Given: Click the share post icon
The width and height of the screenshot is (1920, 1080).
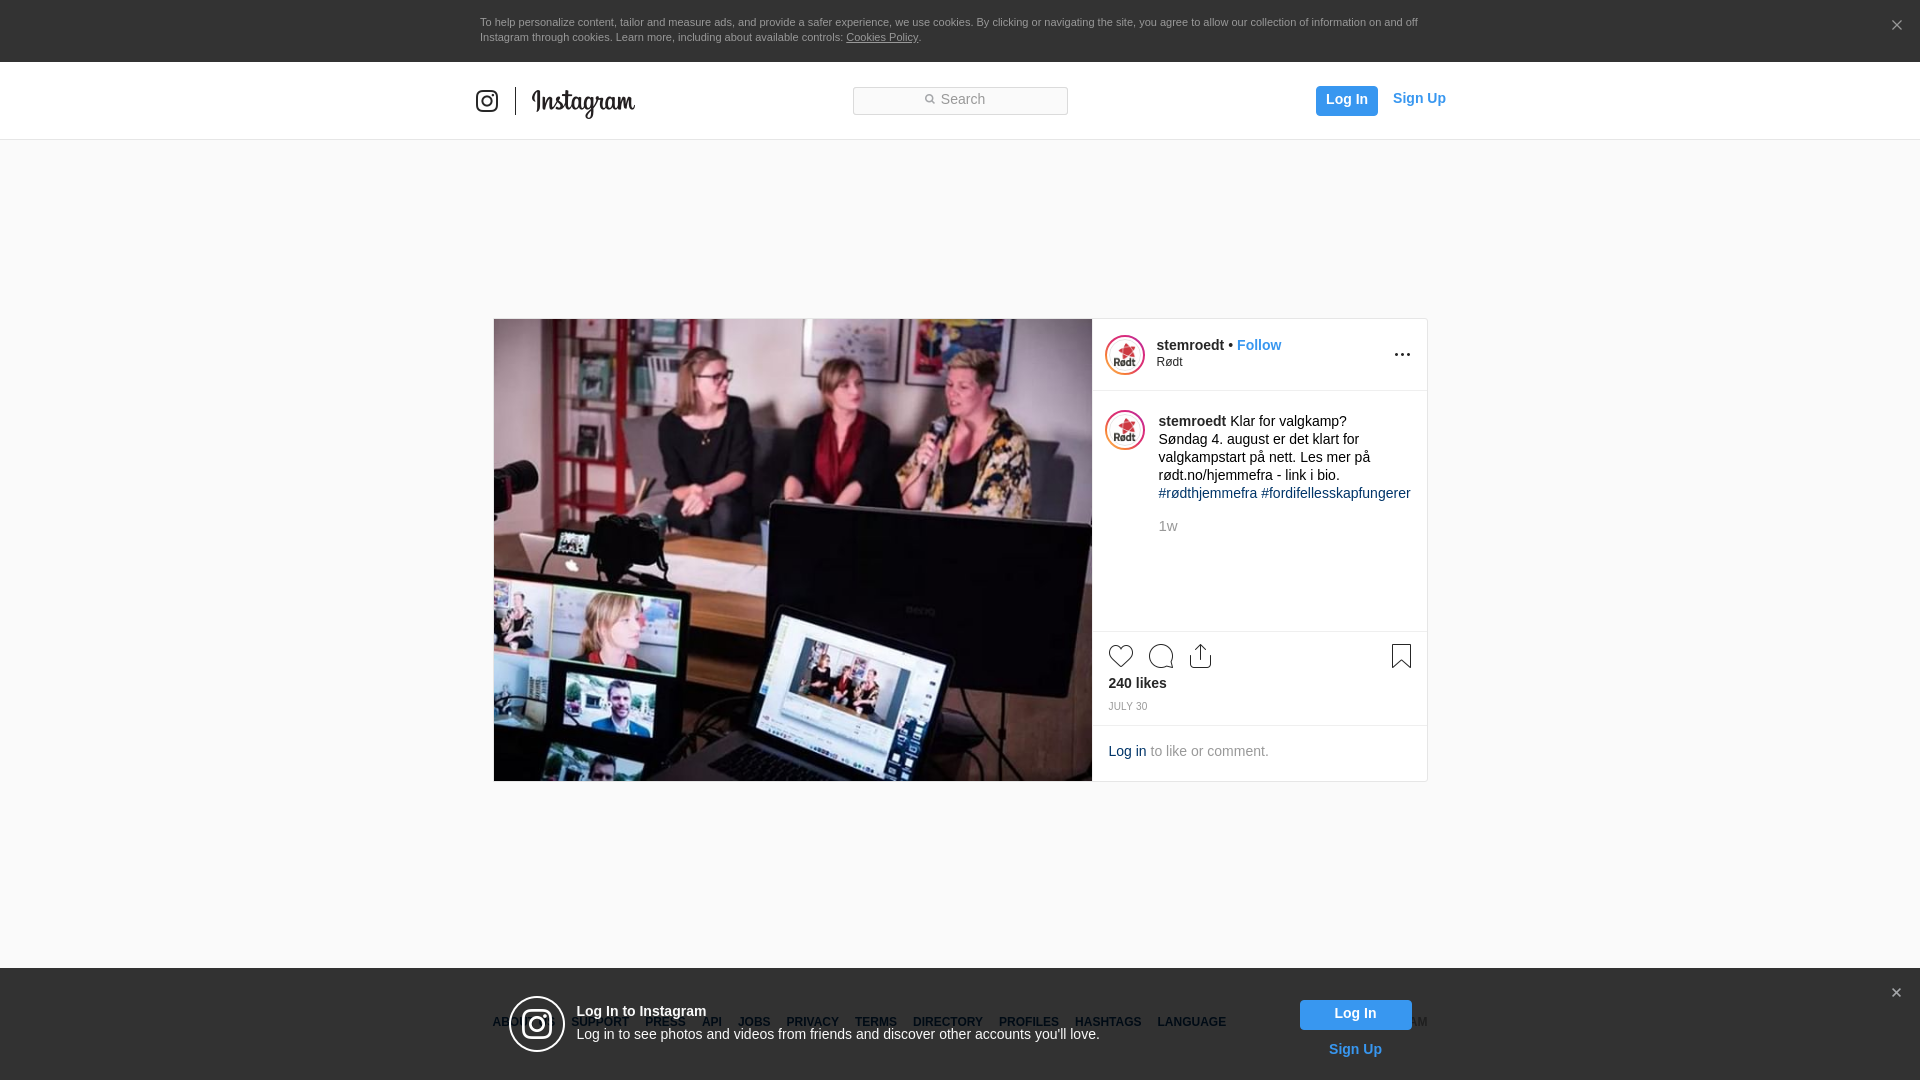Looking at the screenshot, I should click(x=1200, y=656).
